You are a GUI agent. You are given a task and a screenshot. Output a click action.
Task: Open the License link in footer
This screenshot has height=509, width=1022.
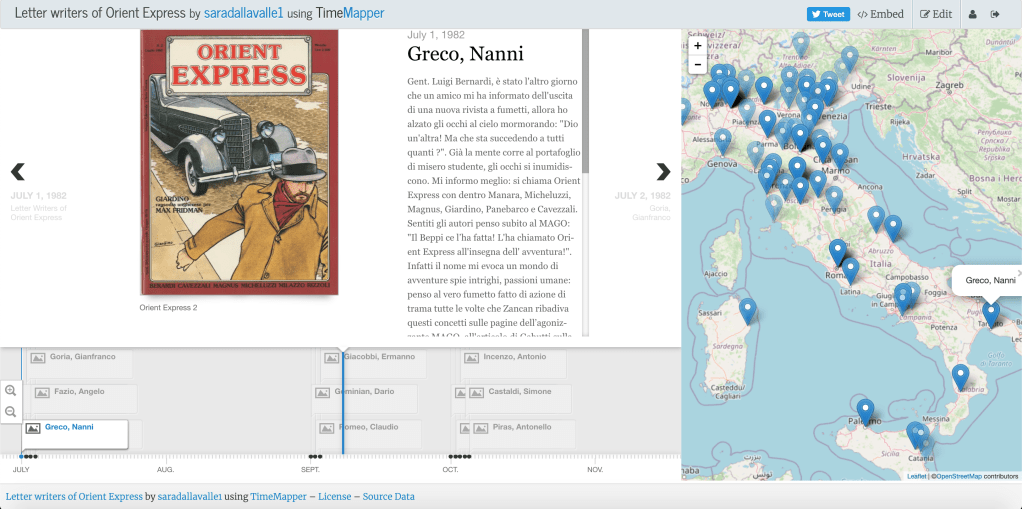334,496
